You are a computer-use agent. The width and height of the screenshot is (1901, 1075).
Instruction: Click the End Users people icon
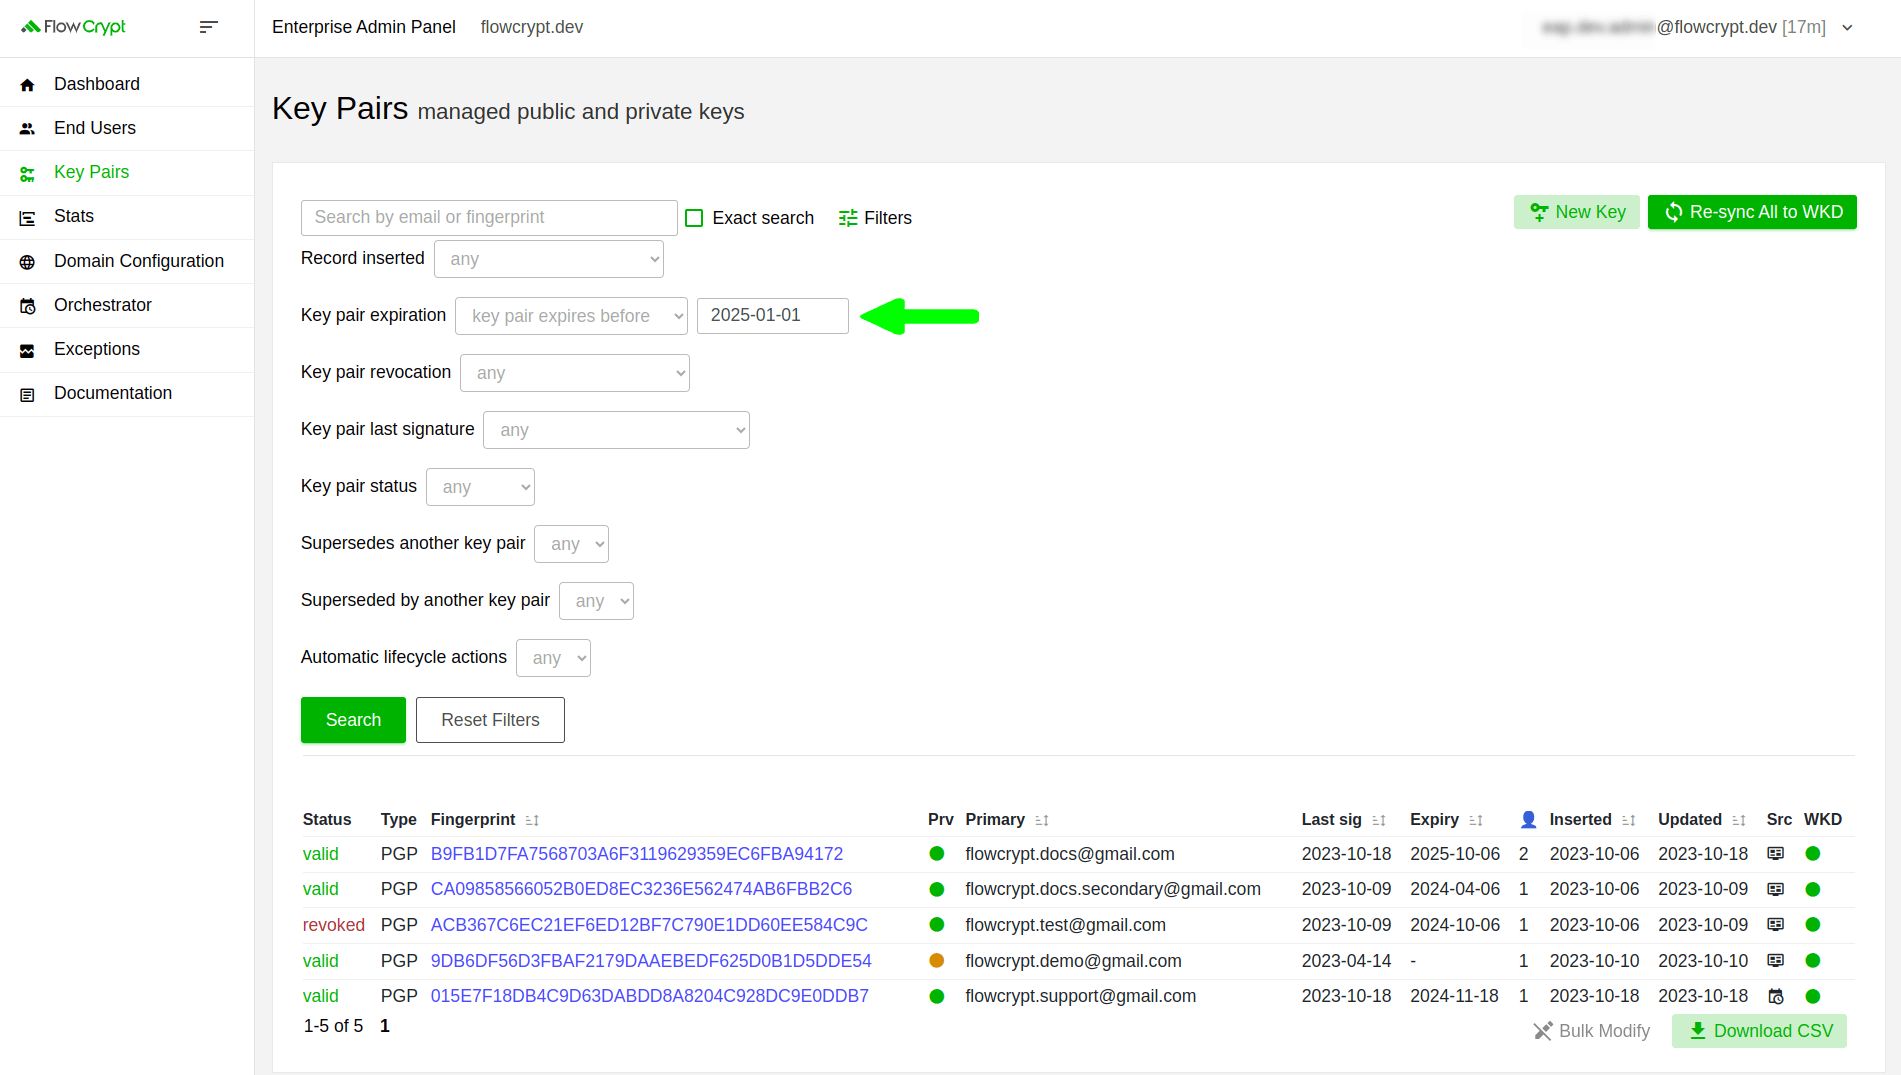click(27, 129)
